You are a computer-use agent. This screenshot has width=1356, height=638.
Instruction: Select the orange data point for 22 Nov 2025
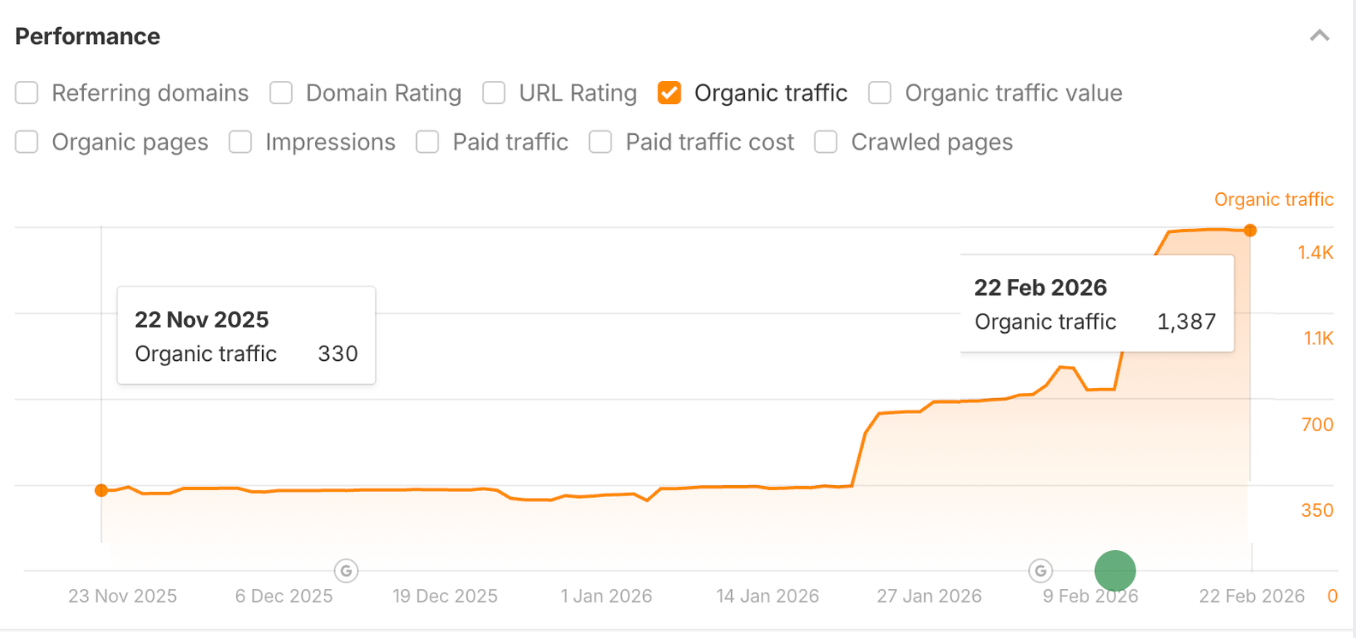(x=101, y=490)
